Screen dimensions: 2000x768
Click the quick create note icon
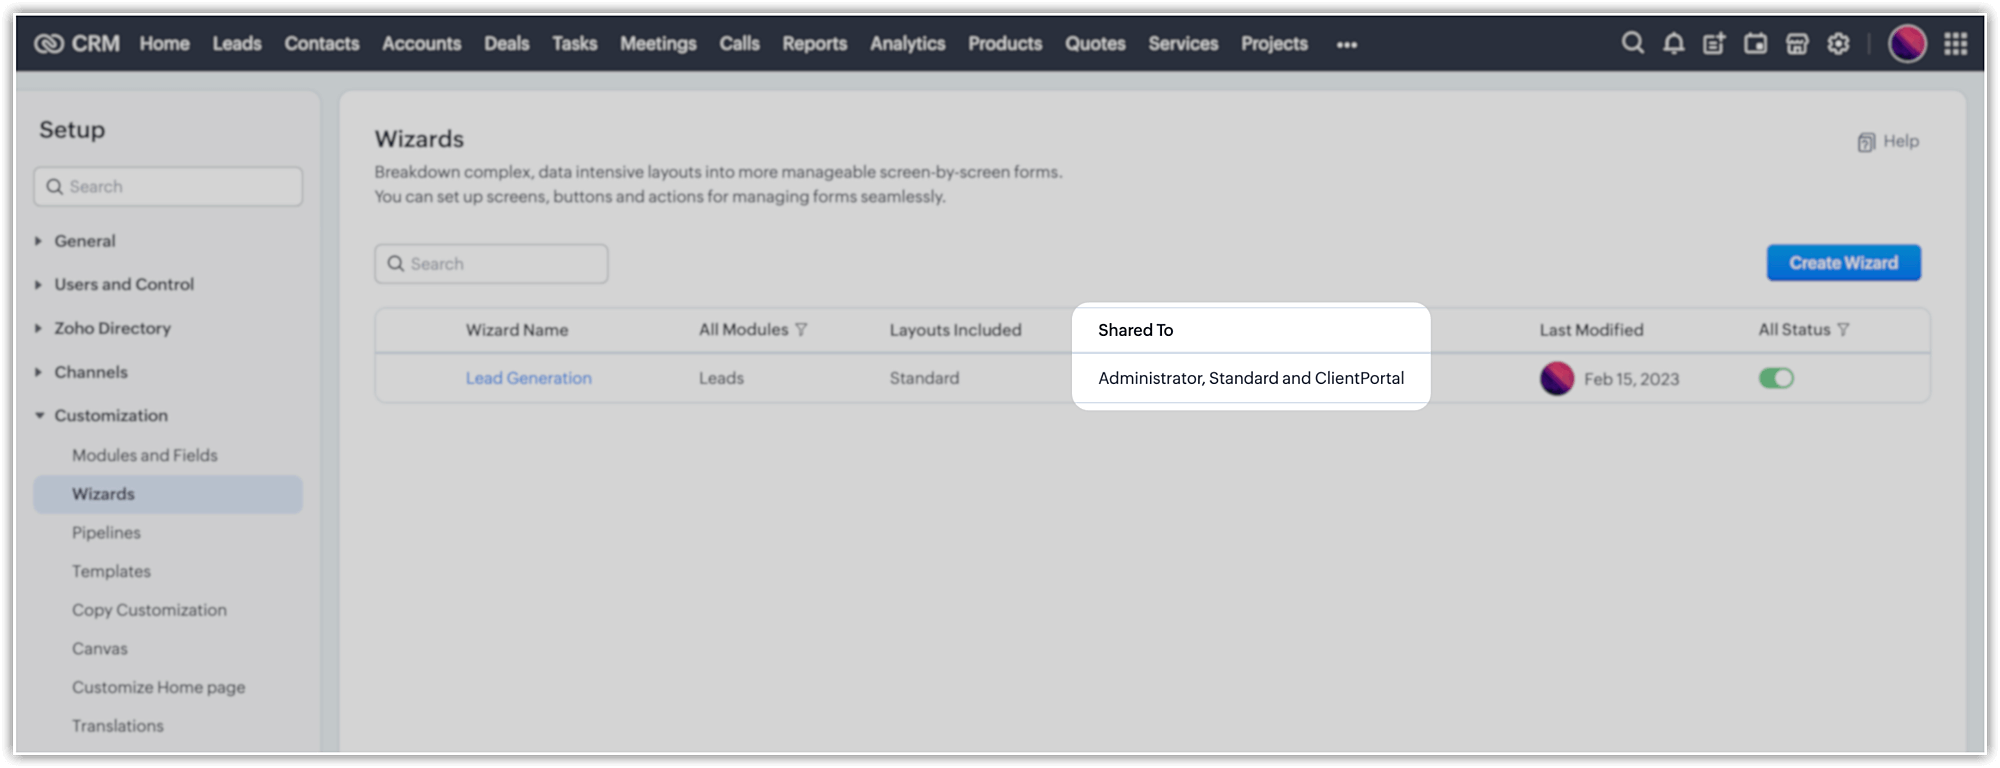click(x=1714, y=43)
